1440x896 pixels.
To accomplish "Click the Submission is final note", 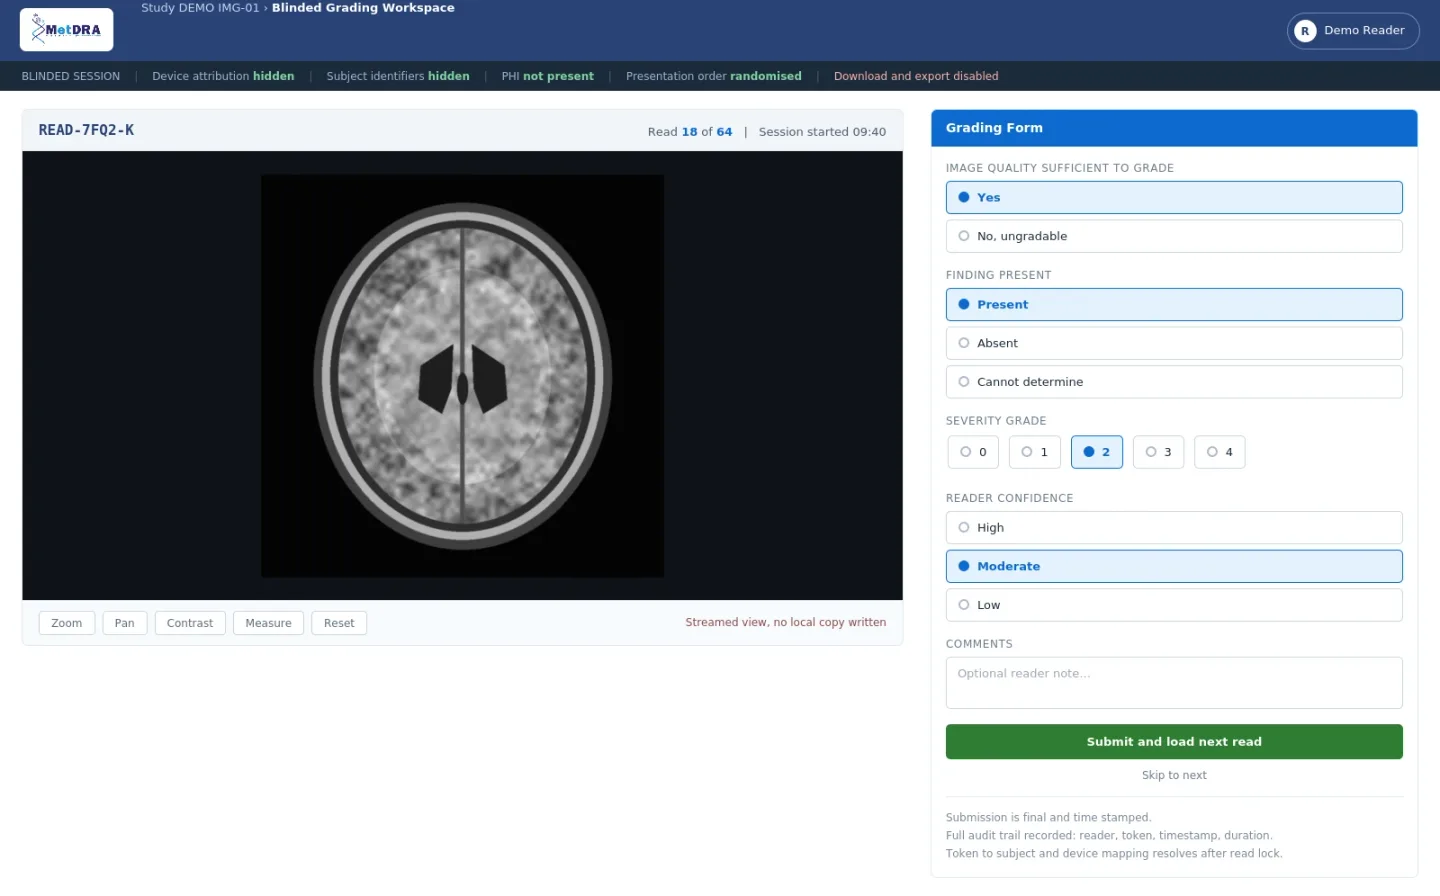I will click(1049, 817).
